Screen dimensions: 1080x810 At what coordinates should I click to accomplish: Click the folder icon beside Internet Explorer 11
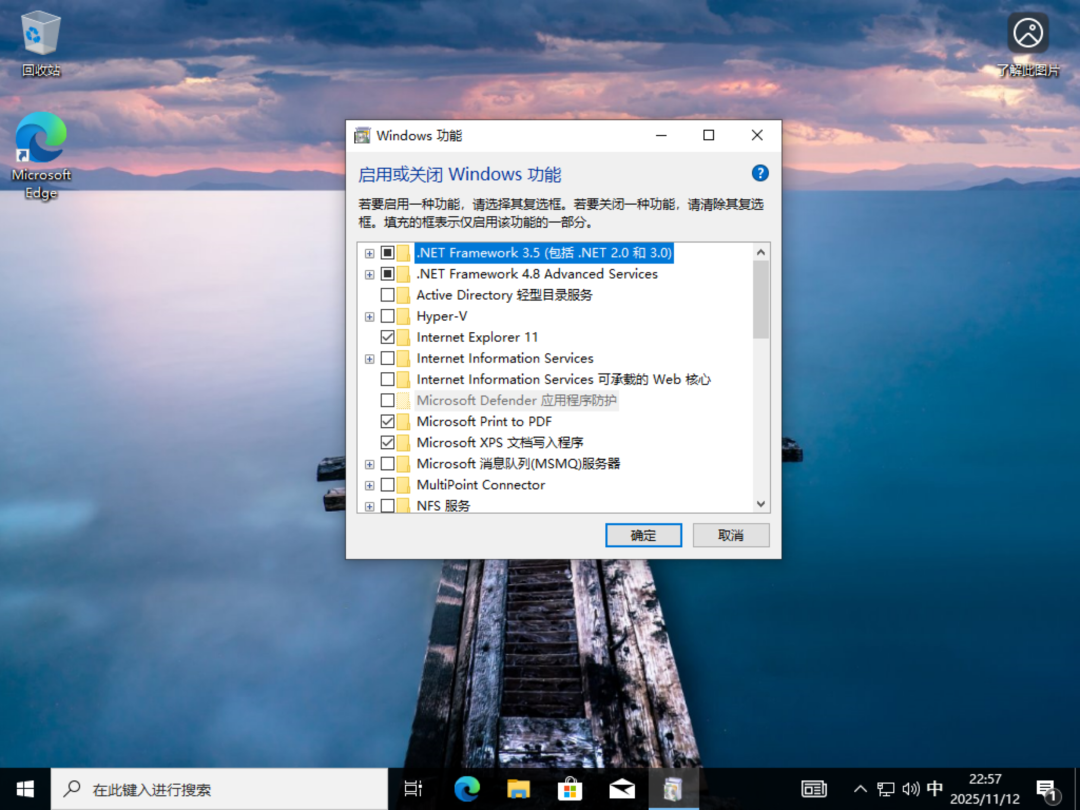404,338
